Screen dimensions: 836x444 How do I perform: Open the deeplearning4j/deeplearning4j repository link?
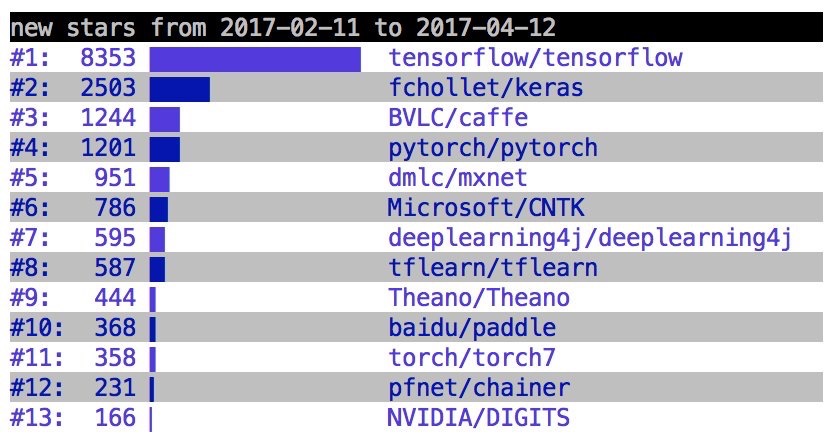[x=590, y=238]
